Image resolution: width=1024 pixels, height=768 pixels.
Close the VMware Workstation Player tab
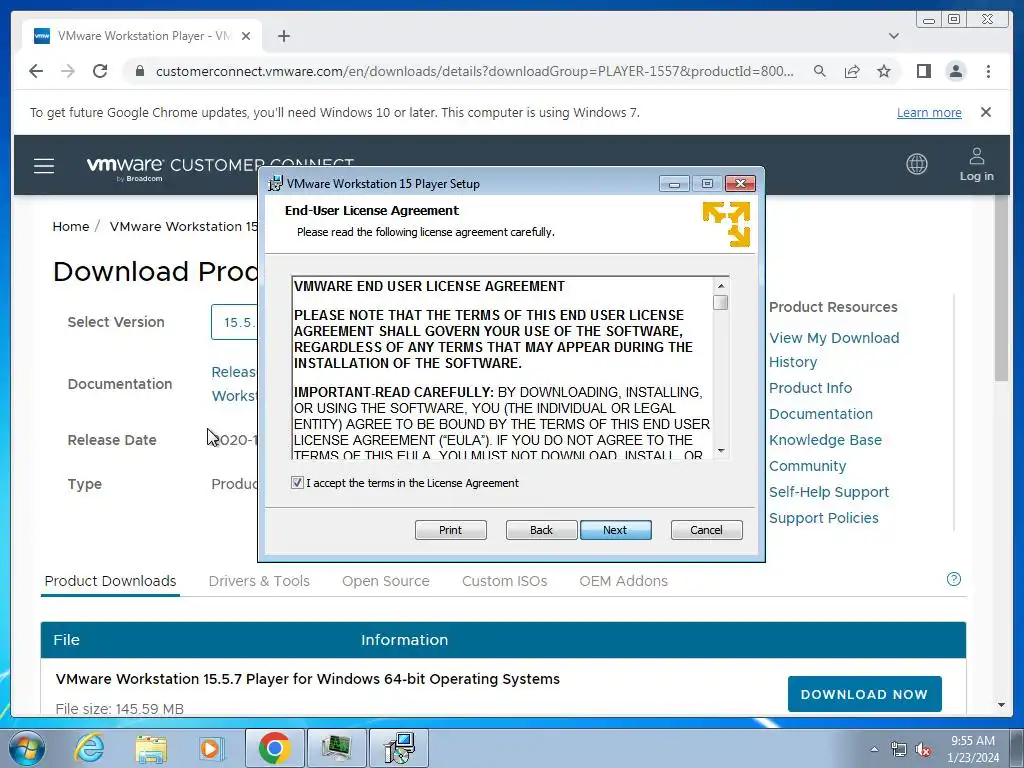click(x=246, y=36)
